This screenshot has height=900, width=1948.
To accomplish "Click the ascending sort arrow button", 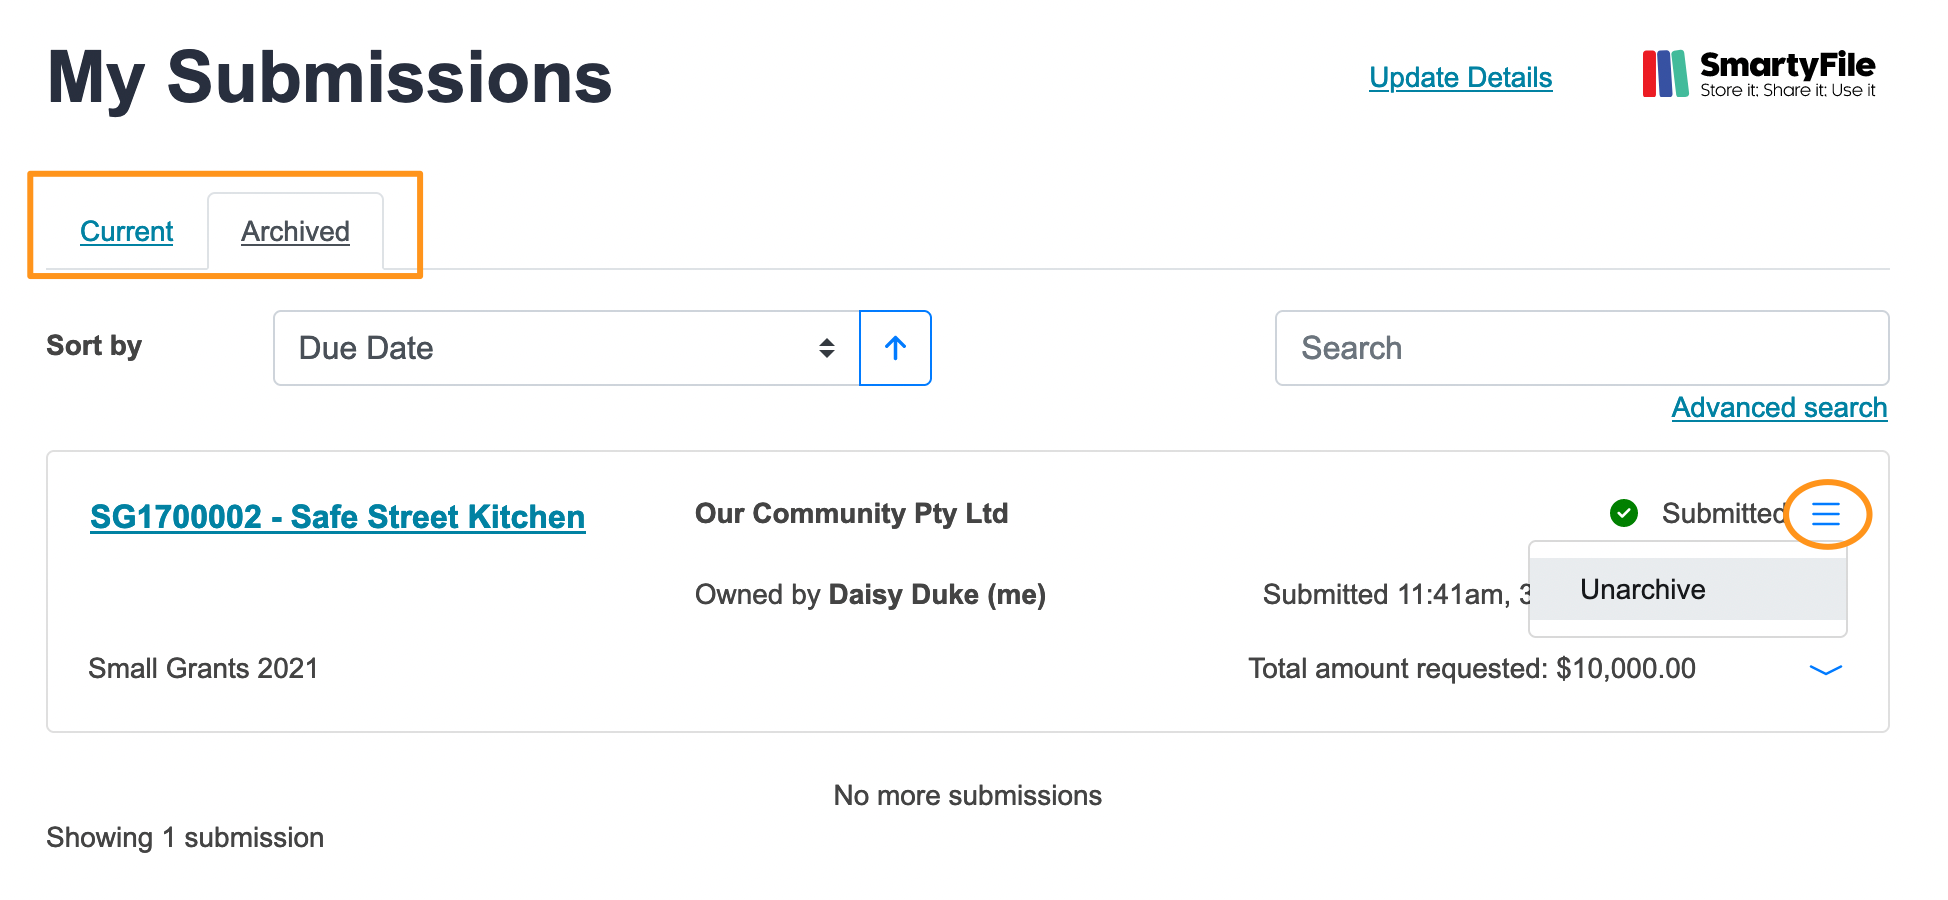I will pos(895,348).
